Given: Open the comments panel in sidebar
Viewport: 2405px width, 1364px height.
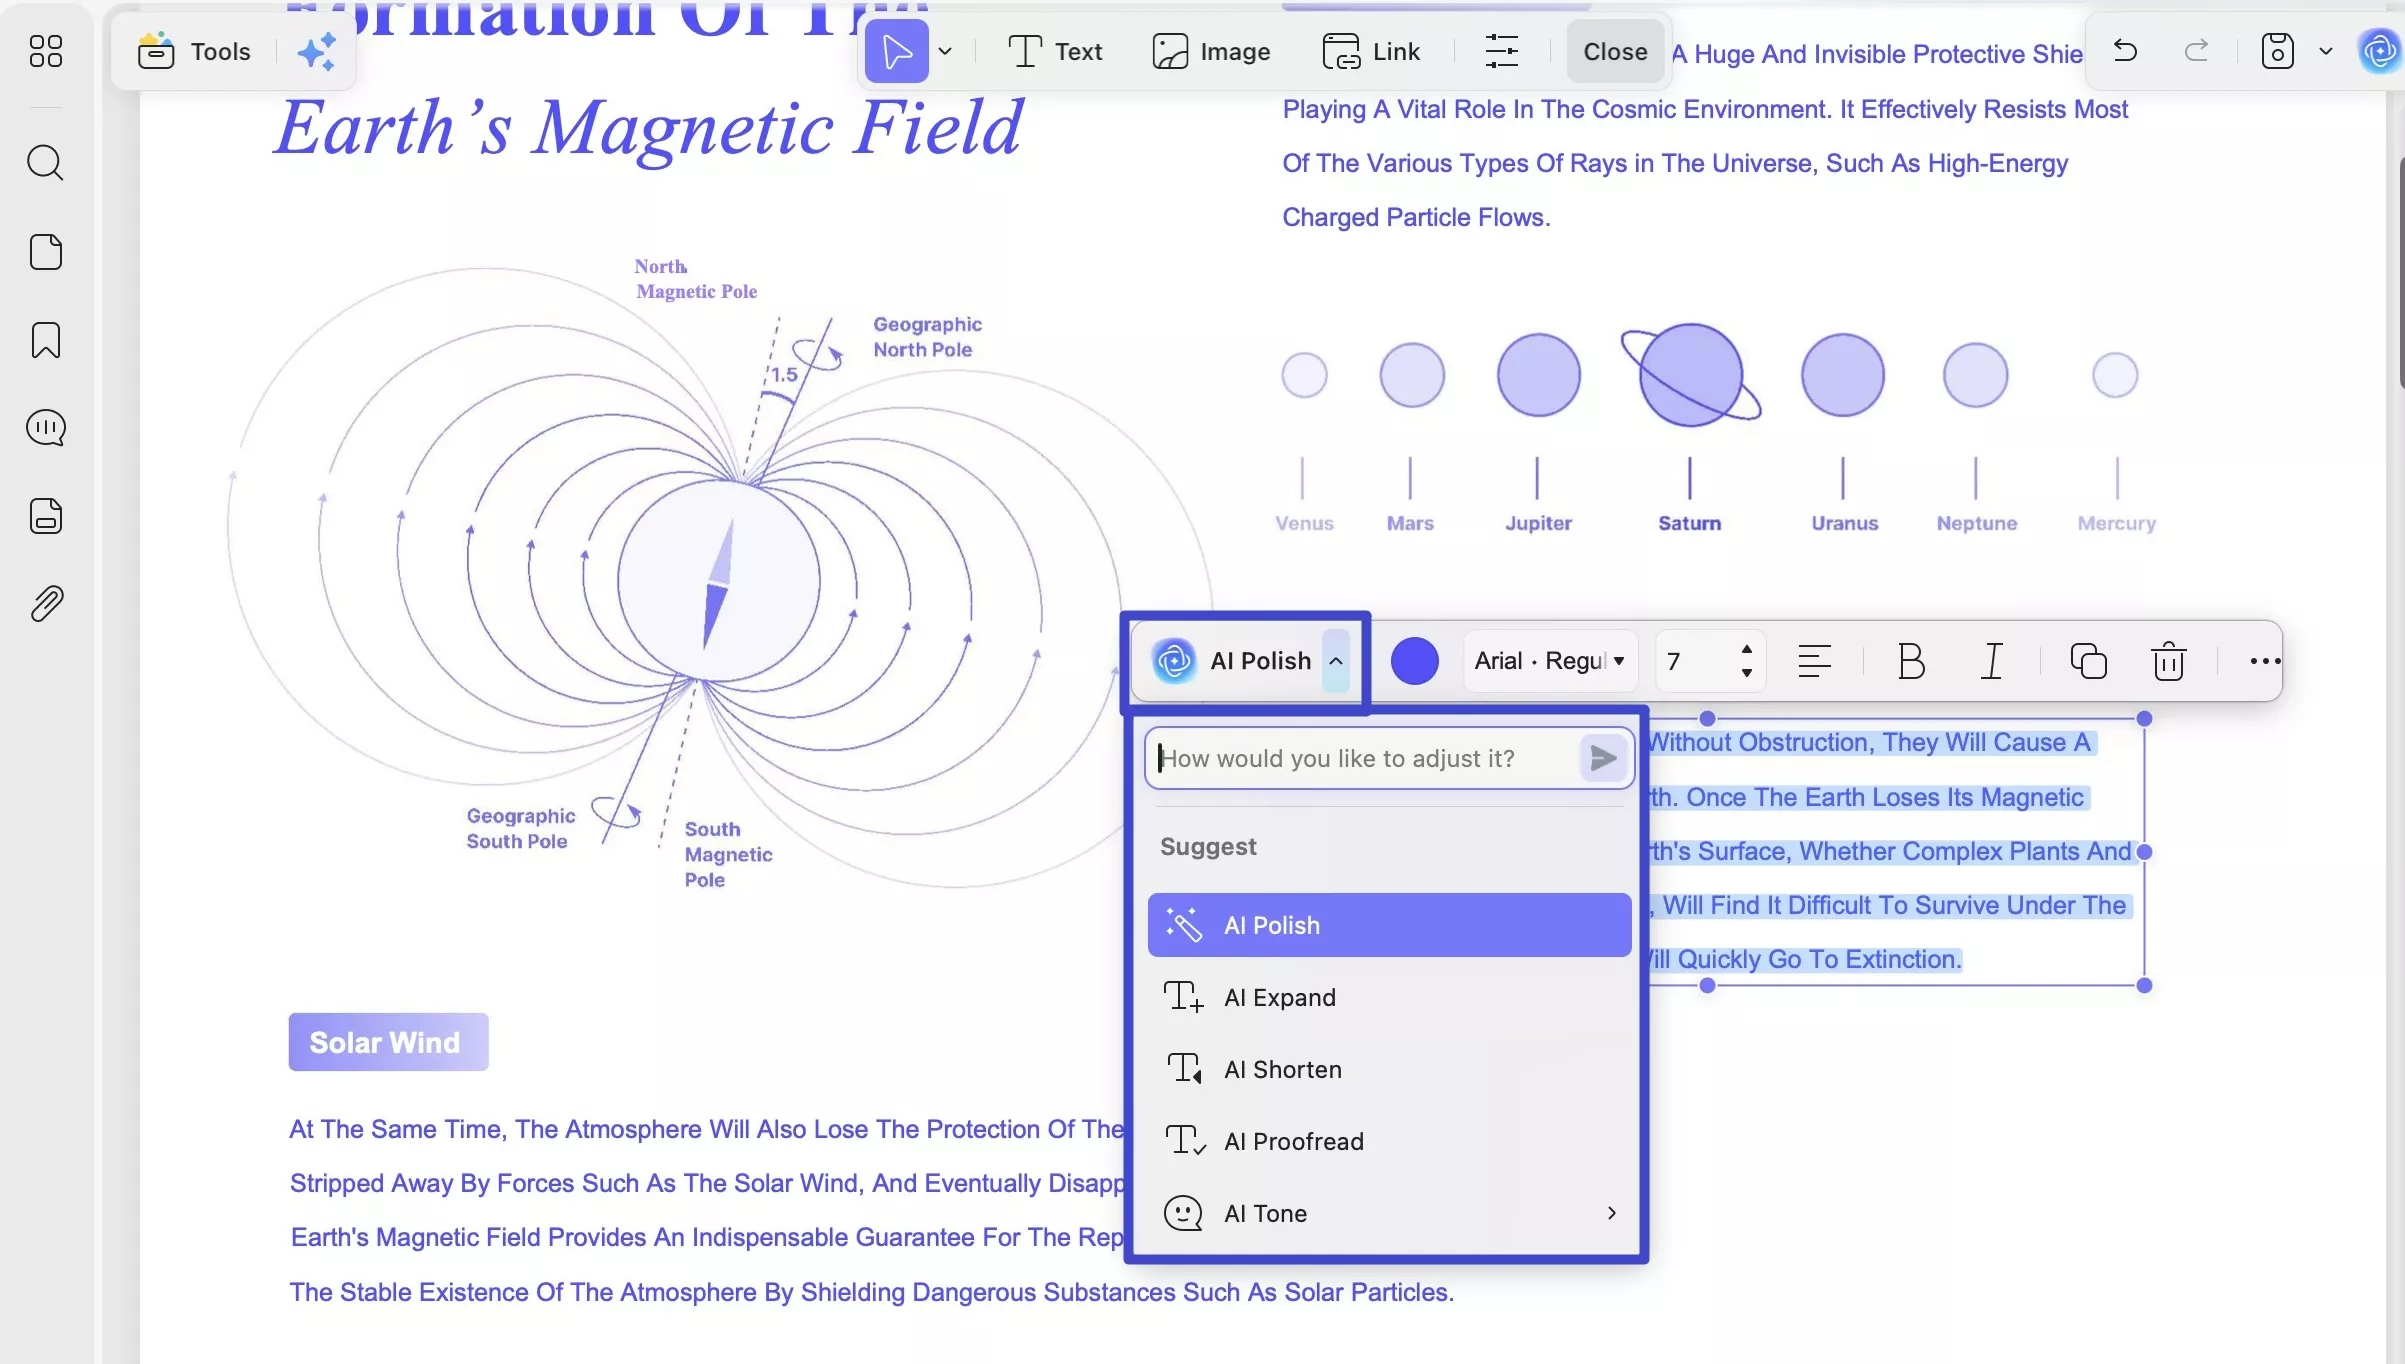Looking at the screenshot, I should [x=45, y=428].
